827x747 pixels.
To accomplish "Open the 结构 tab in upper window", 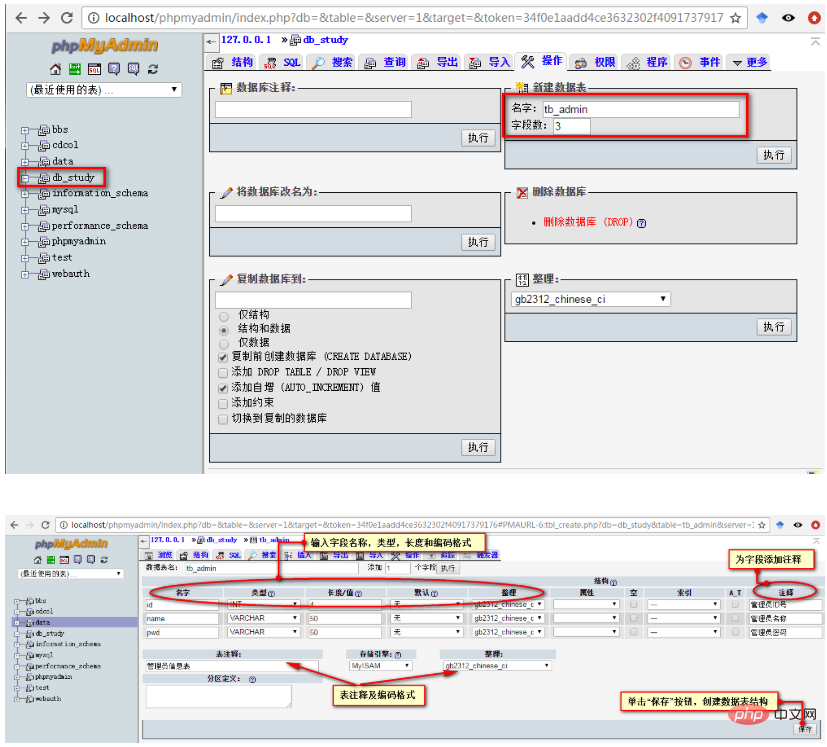I will 233,62.
